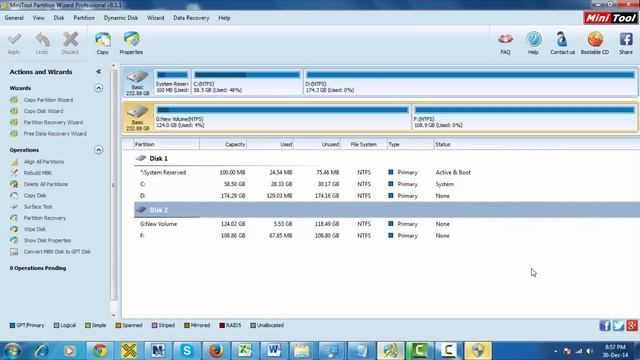
Task: Select Align All Partitions operation
Action: [x=44, y=162]
